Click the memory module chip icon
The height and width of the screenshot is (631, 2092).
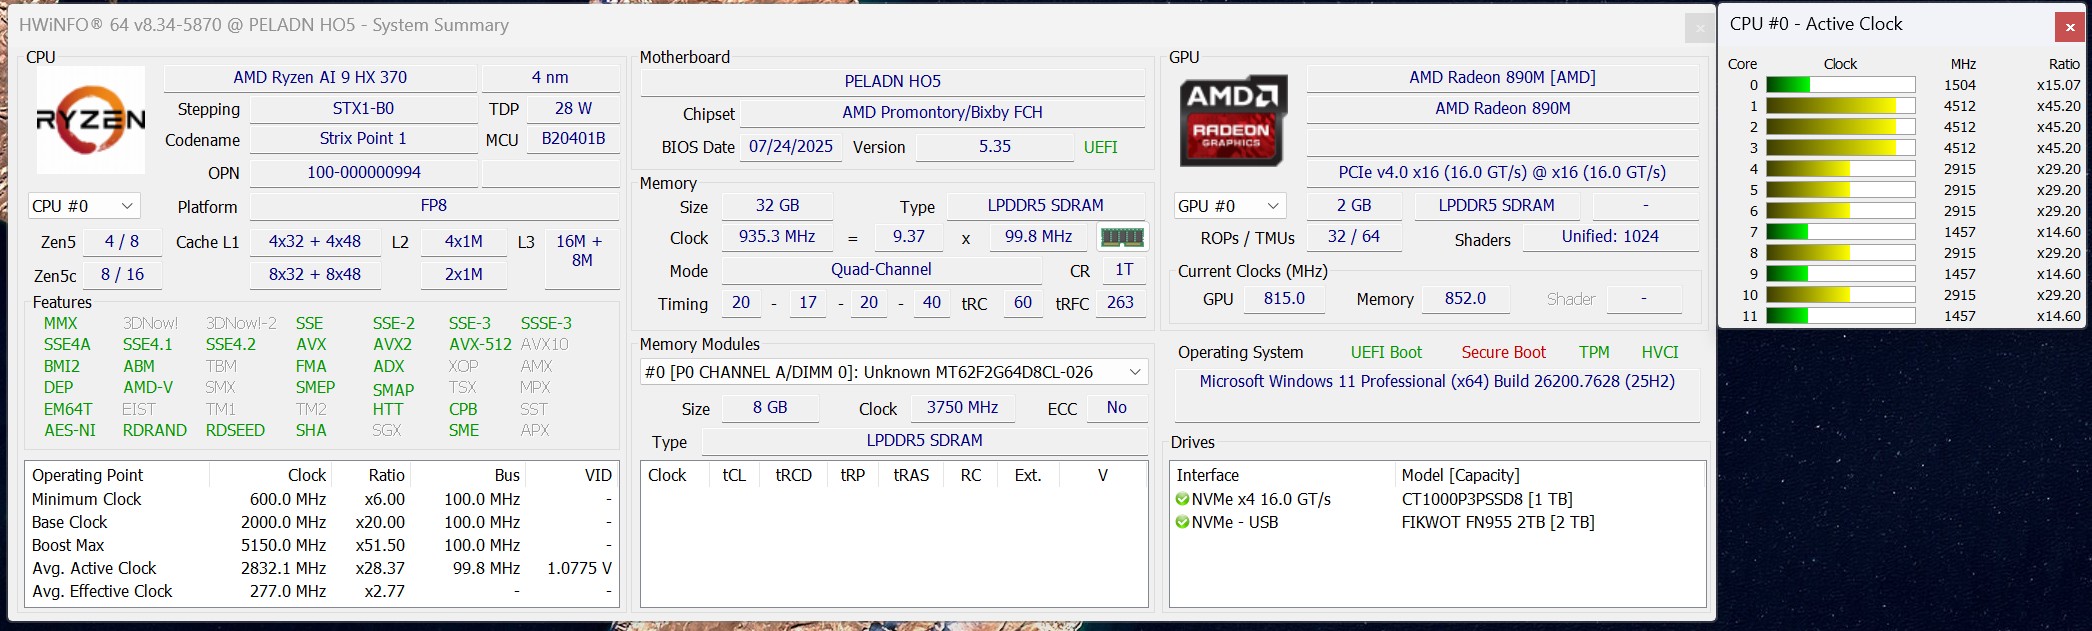click(x=1121, y=237)
